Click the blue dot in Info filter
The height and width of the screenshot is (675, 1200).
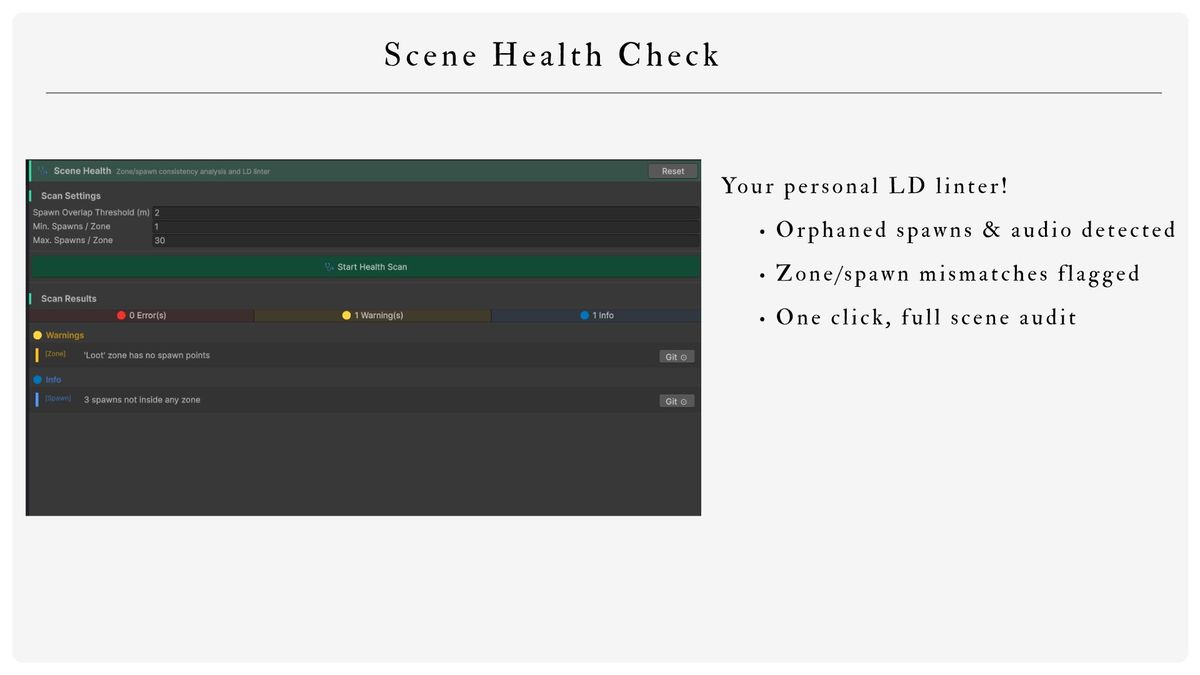[x=585, y=315]
